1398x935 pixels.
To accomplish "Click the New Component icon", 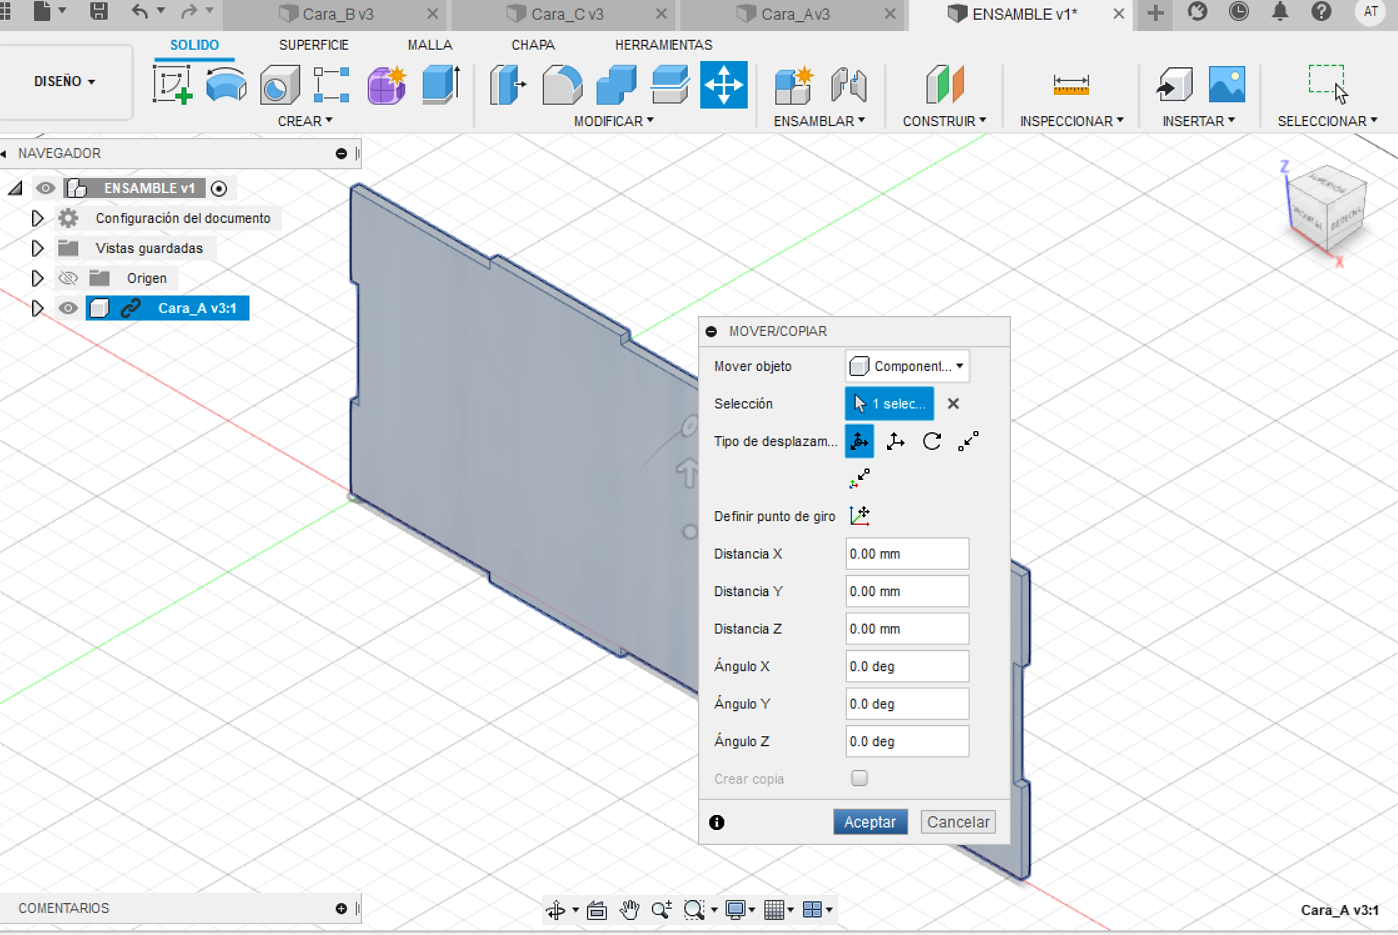I will (x=794, y=85).
